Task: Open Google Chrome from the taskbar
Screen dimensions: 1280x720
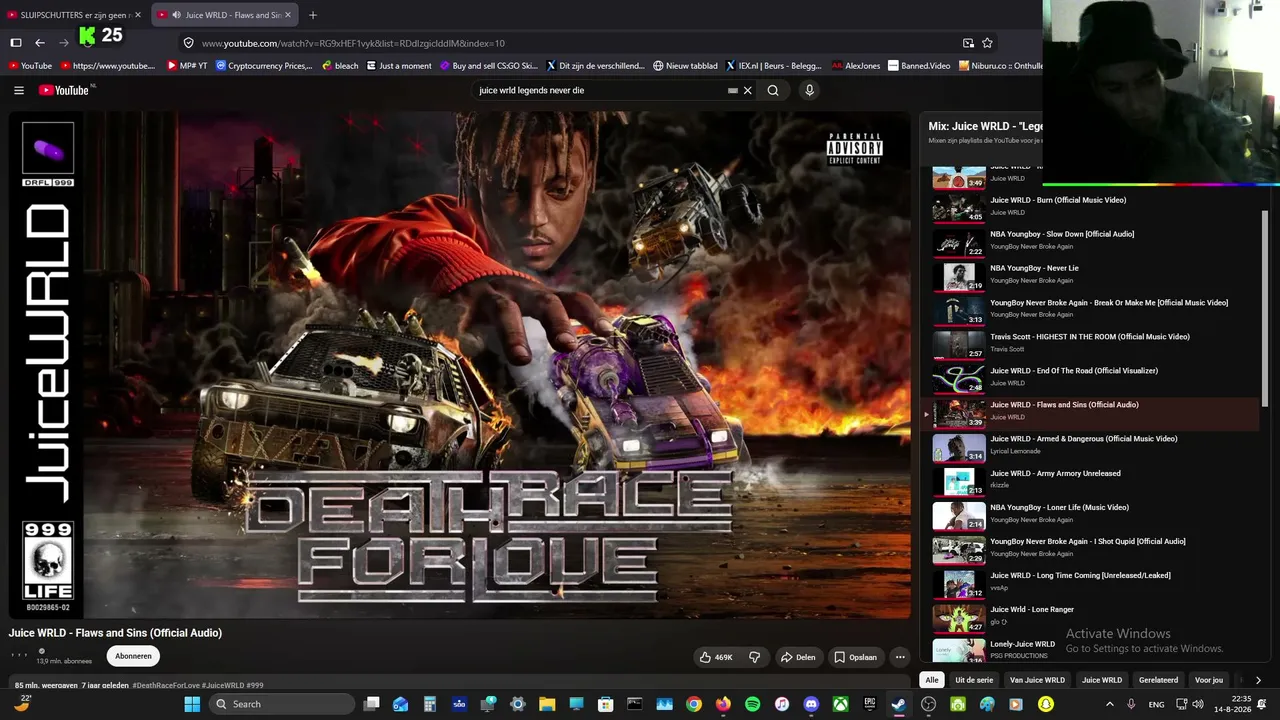Action: click(x=694, y=704)
